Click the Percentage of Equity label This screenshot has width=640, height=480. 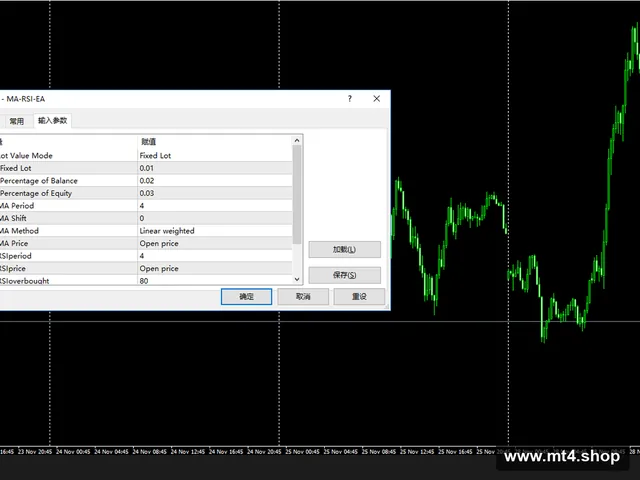click(x=36, y=193)
